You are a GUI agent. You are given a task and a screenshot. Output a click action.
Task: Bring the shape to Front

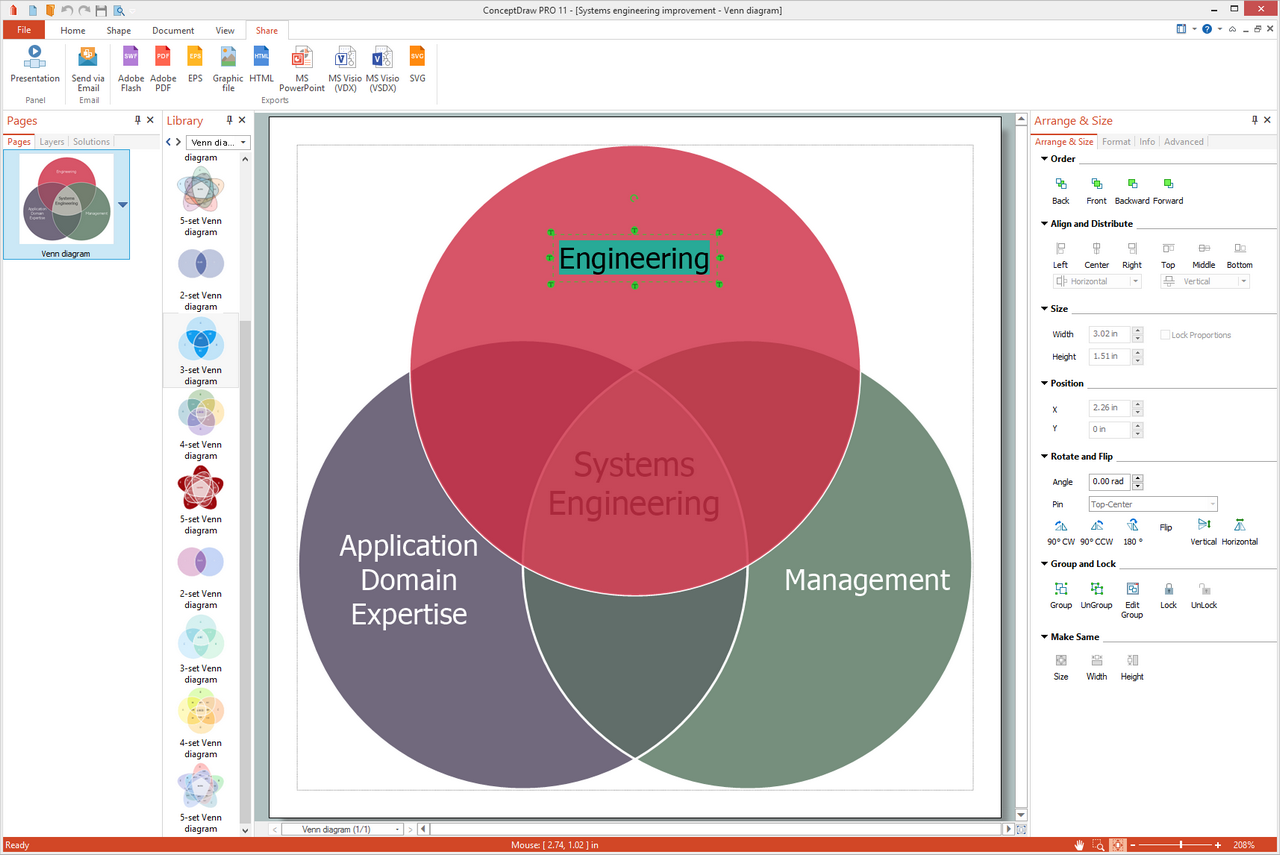1096,190
